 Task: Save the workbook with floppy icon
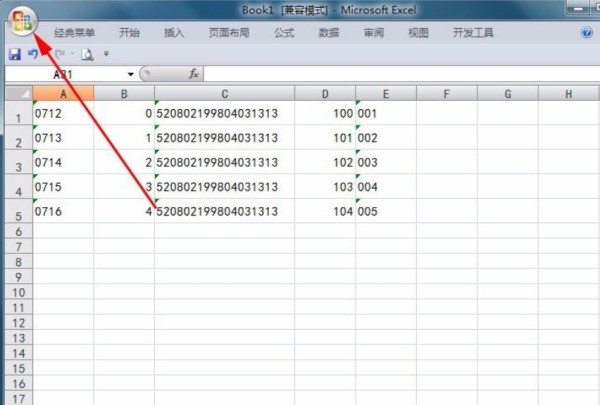click(15, 54)
